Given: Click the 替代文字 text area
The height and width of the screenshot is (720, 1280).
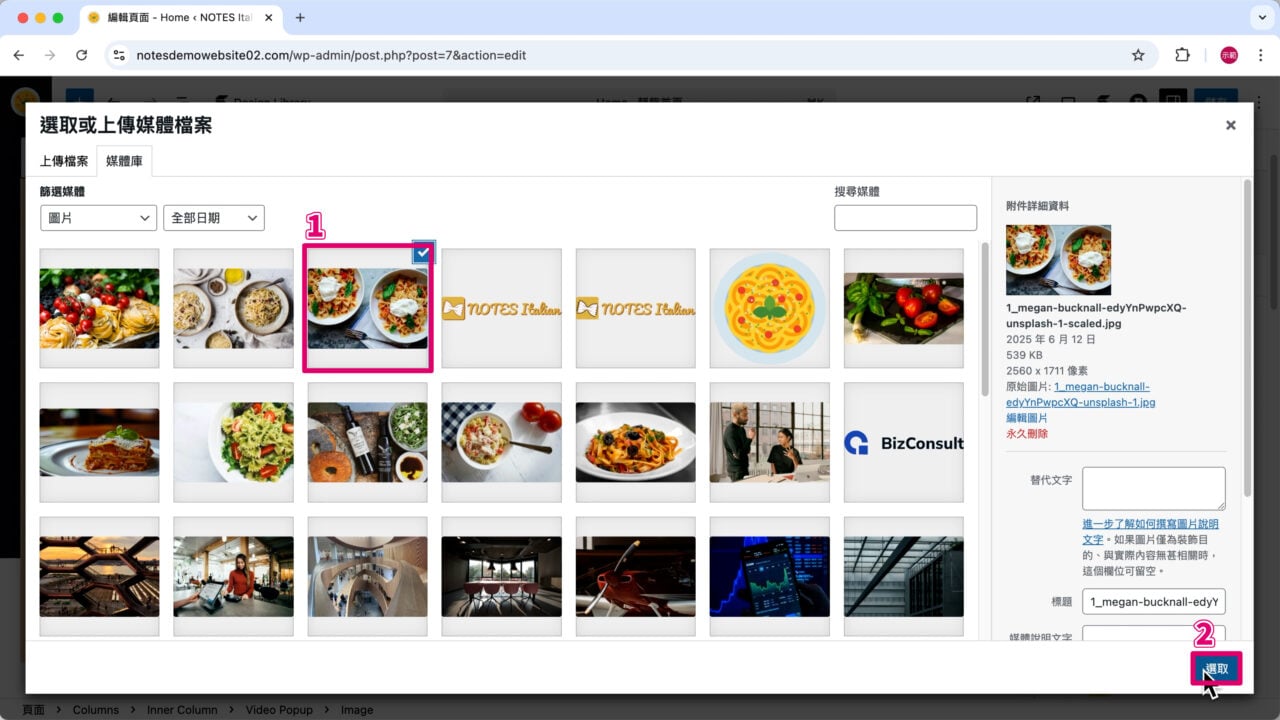Looking at the screenshot, I should [1153, 488].
